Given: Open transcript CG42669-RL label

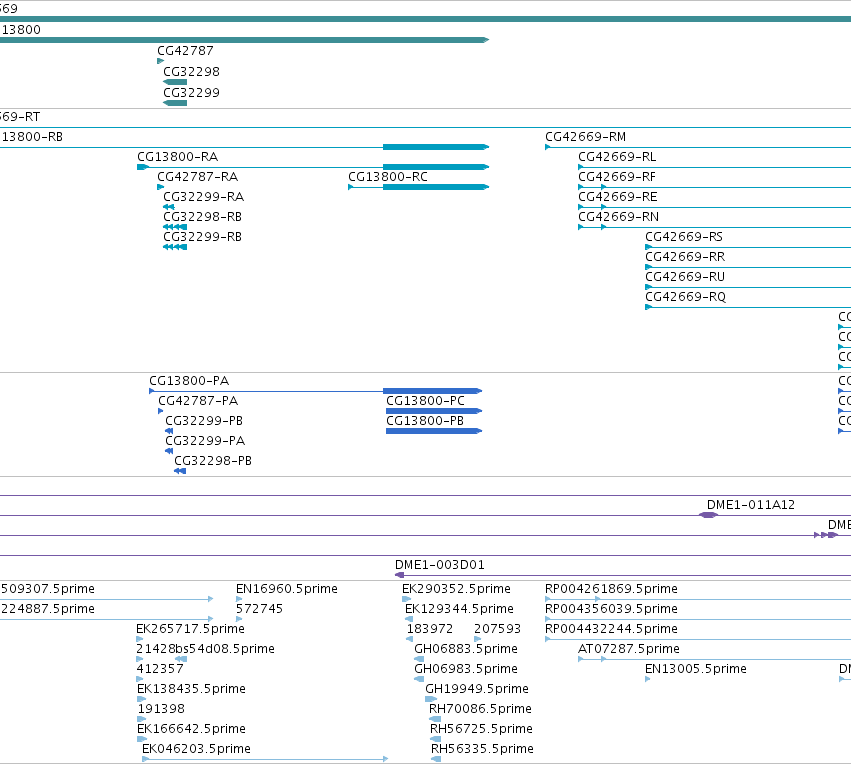Looking at the screenshot, I should (x=617, y=157).
